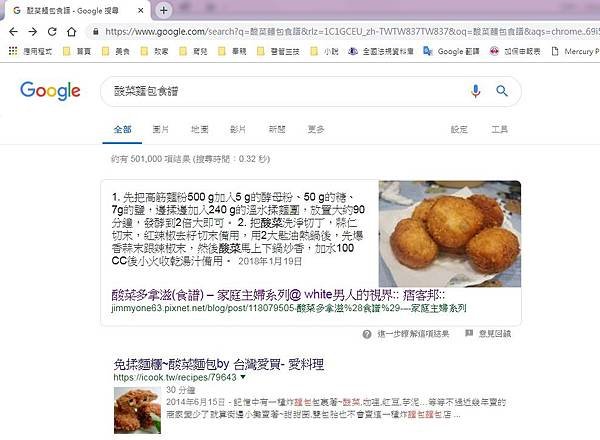Switch to the 圖片 images tab

point(160,129)
